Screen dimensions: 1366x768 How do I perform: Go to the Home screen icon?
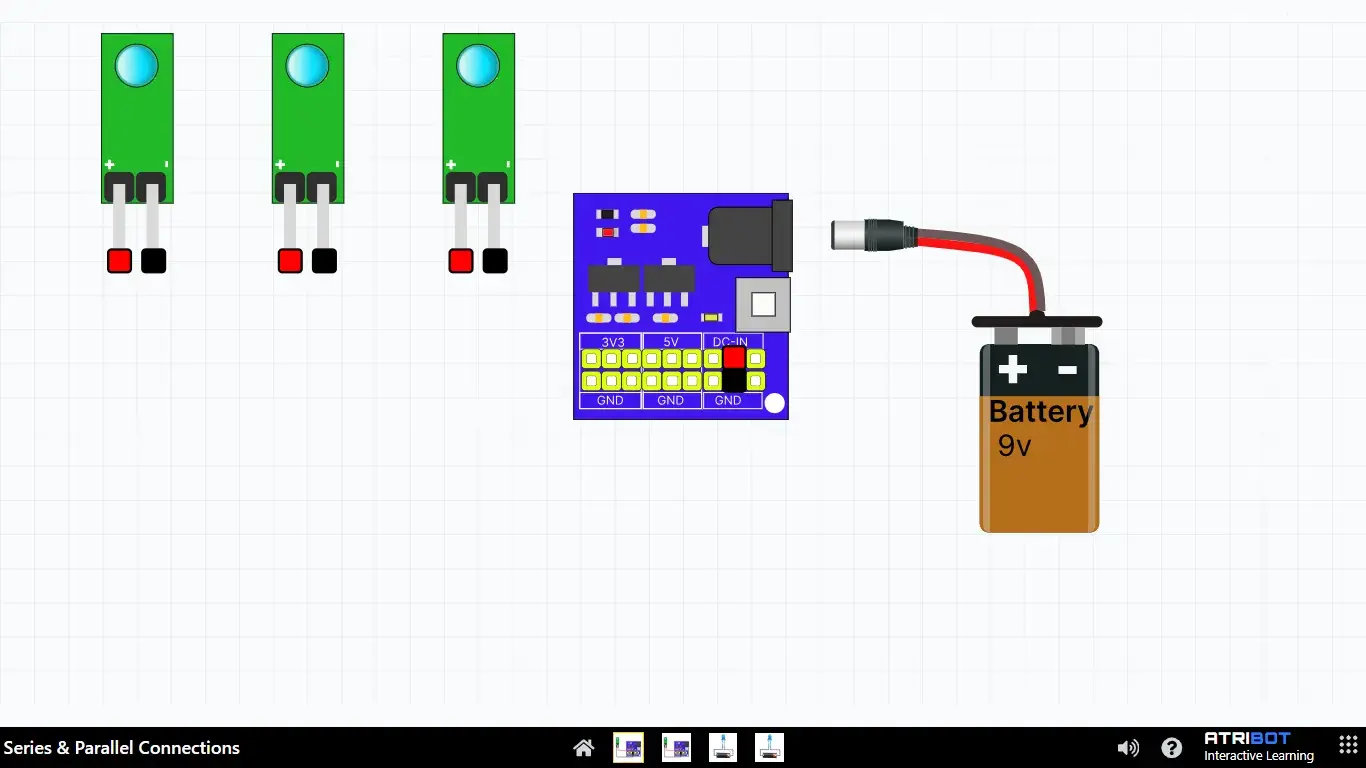pyautogui.click(x=584, y=748)
